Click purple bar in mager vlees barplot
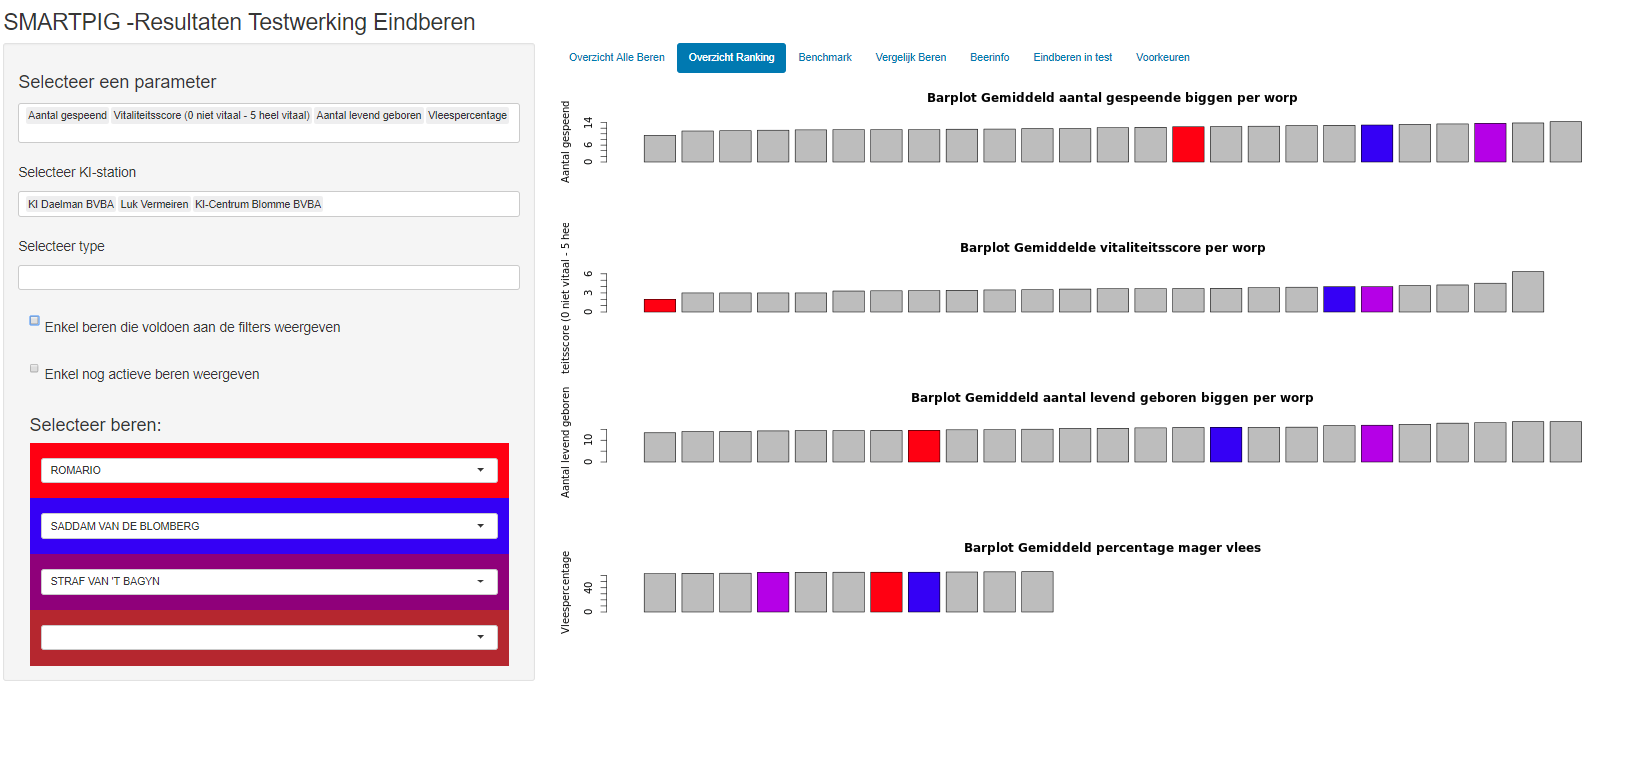The height and width of the screenshot is (763, 1625). tap(772, 592)
